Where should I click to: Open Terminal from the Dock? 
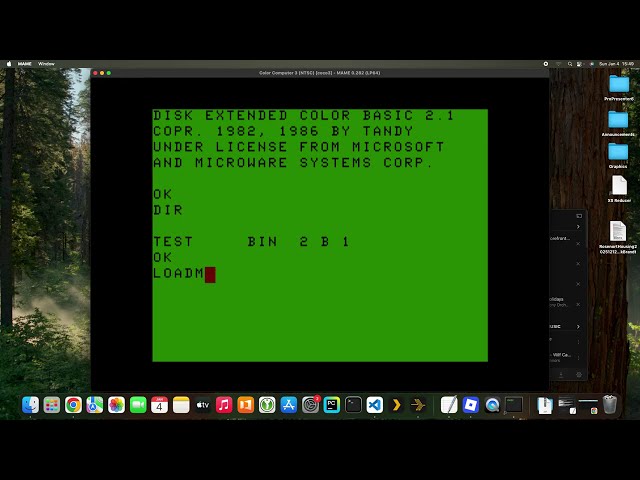353,405
